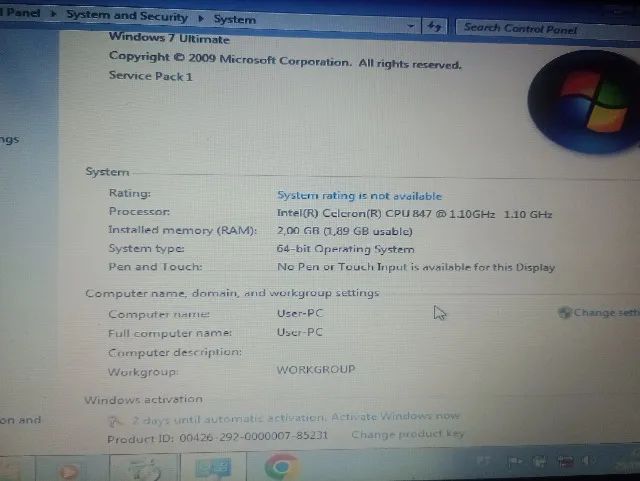Click the User-PC full computer name value

300,332
